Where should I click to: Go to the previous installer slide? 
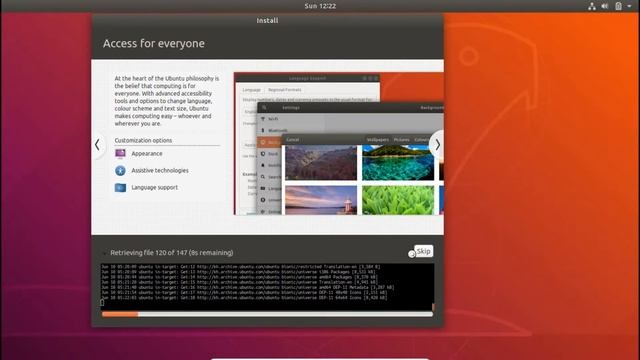tap(98, 144)
